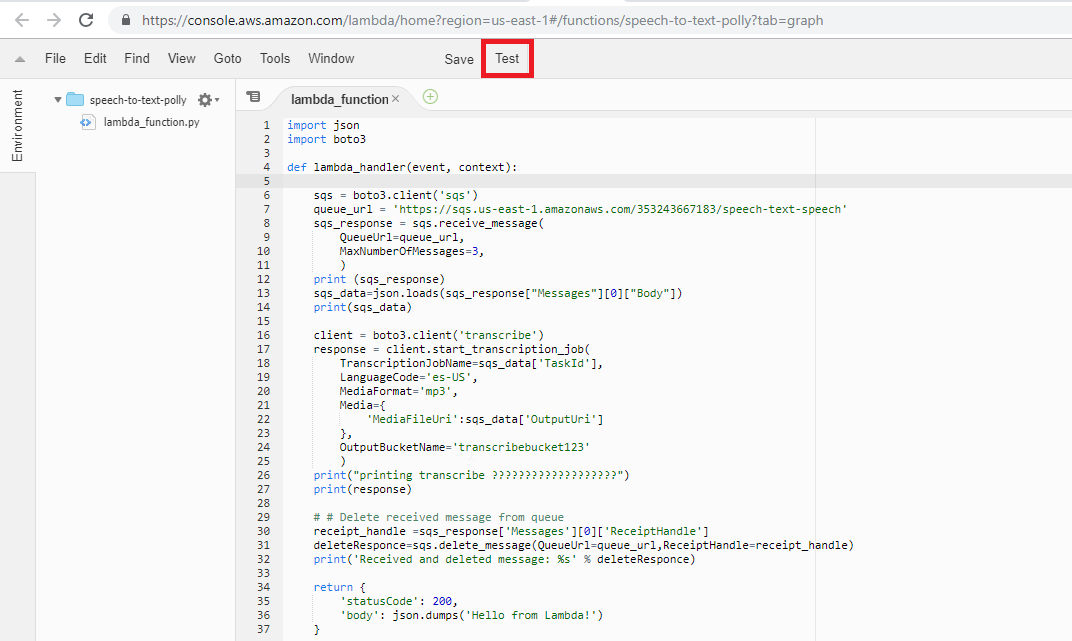
Task: Click OutputBucketName='transcribebucket123' line
Action: pyautogui.click(x=465, y=448)
